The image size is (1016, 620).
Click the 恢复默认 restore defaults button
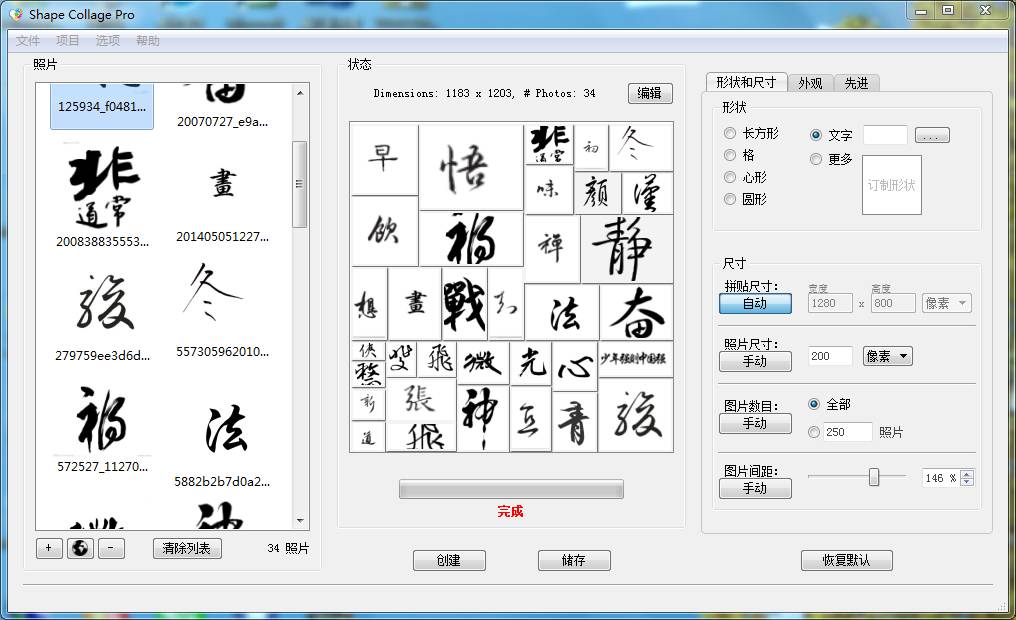[x=846, y=560]
